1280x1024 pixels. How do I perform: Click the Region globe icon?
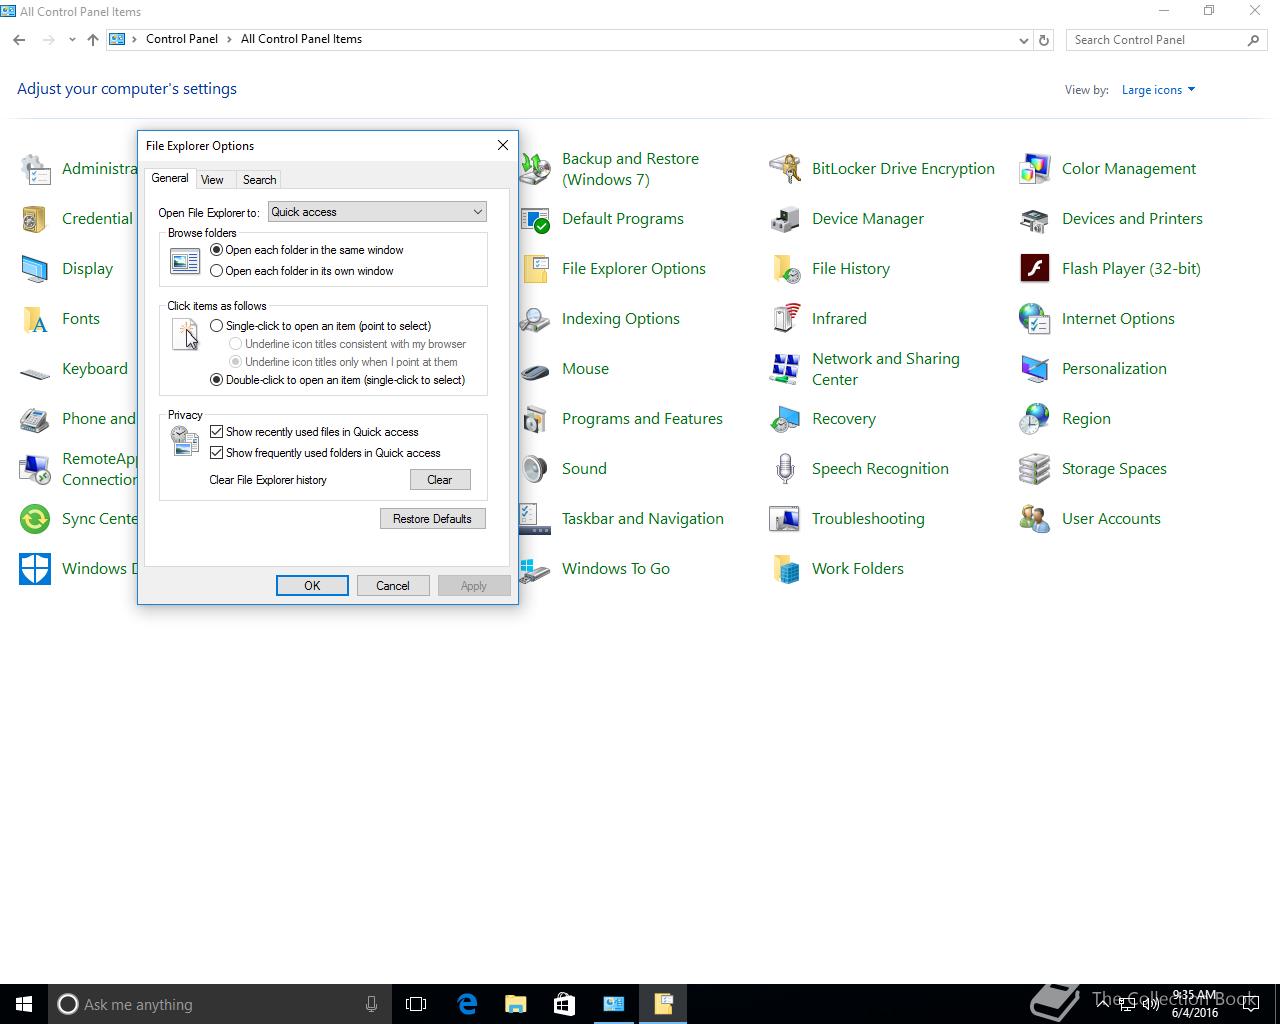pyautogui.click(x=1035, y=419)
